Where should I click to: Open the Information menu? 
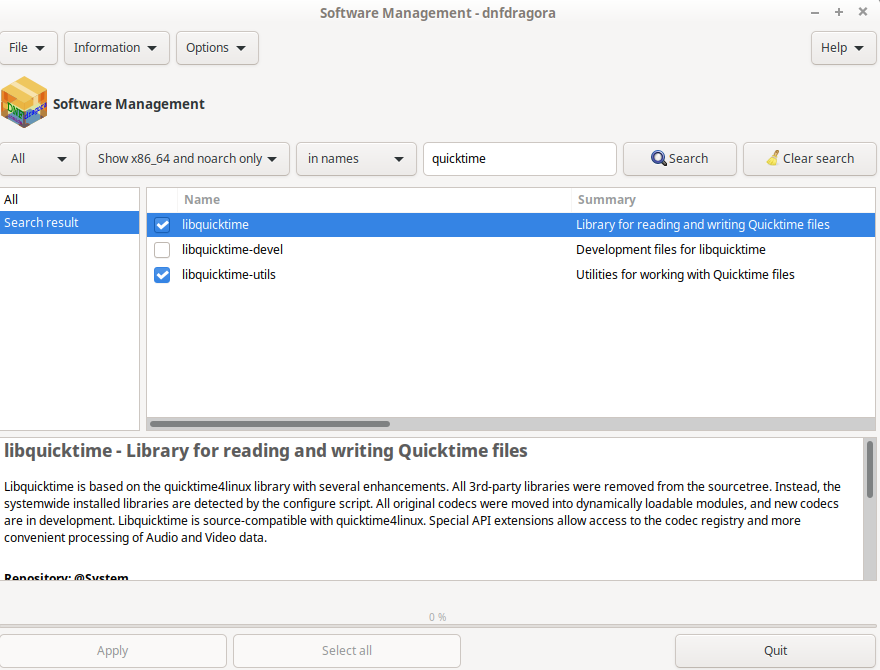click(116, 48)
